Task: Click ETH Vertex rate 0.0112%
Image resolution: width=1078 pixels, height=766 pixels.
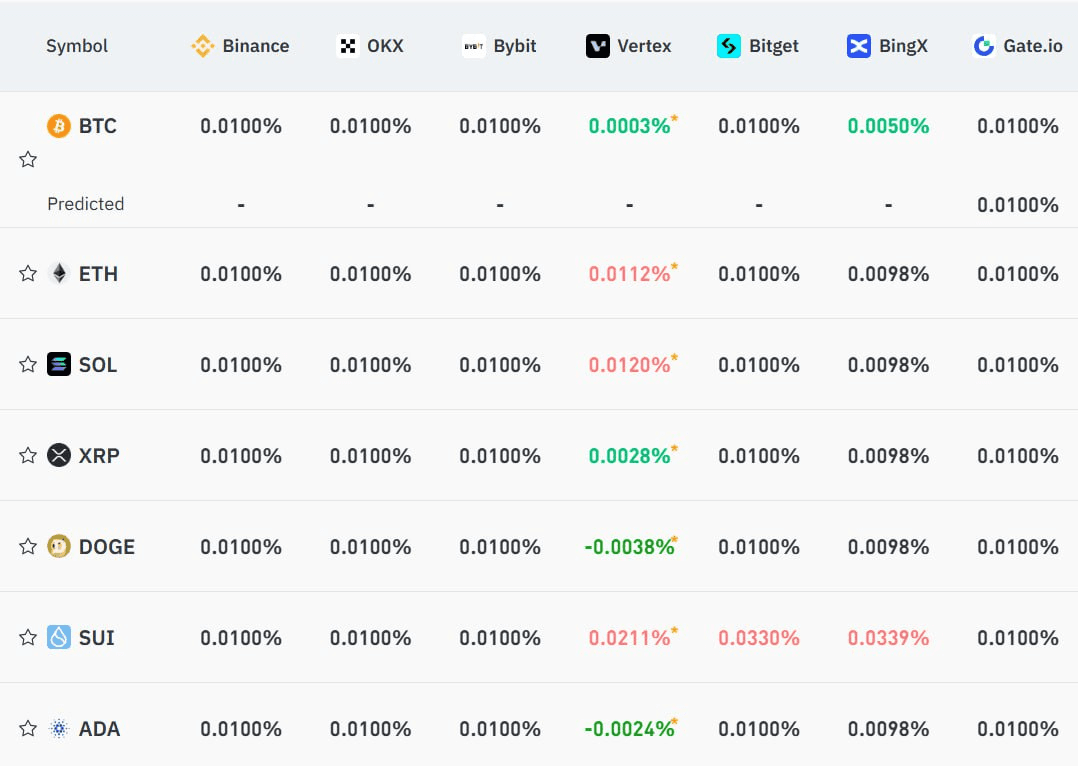Action: [630, 274]
